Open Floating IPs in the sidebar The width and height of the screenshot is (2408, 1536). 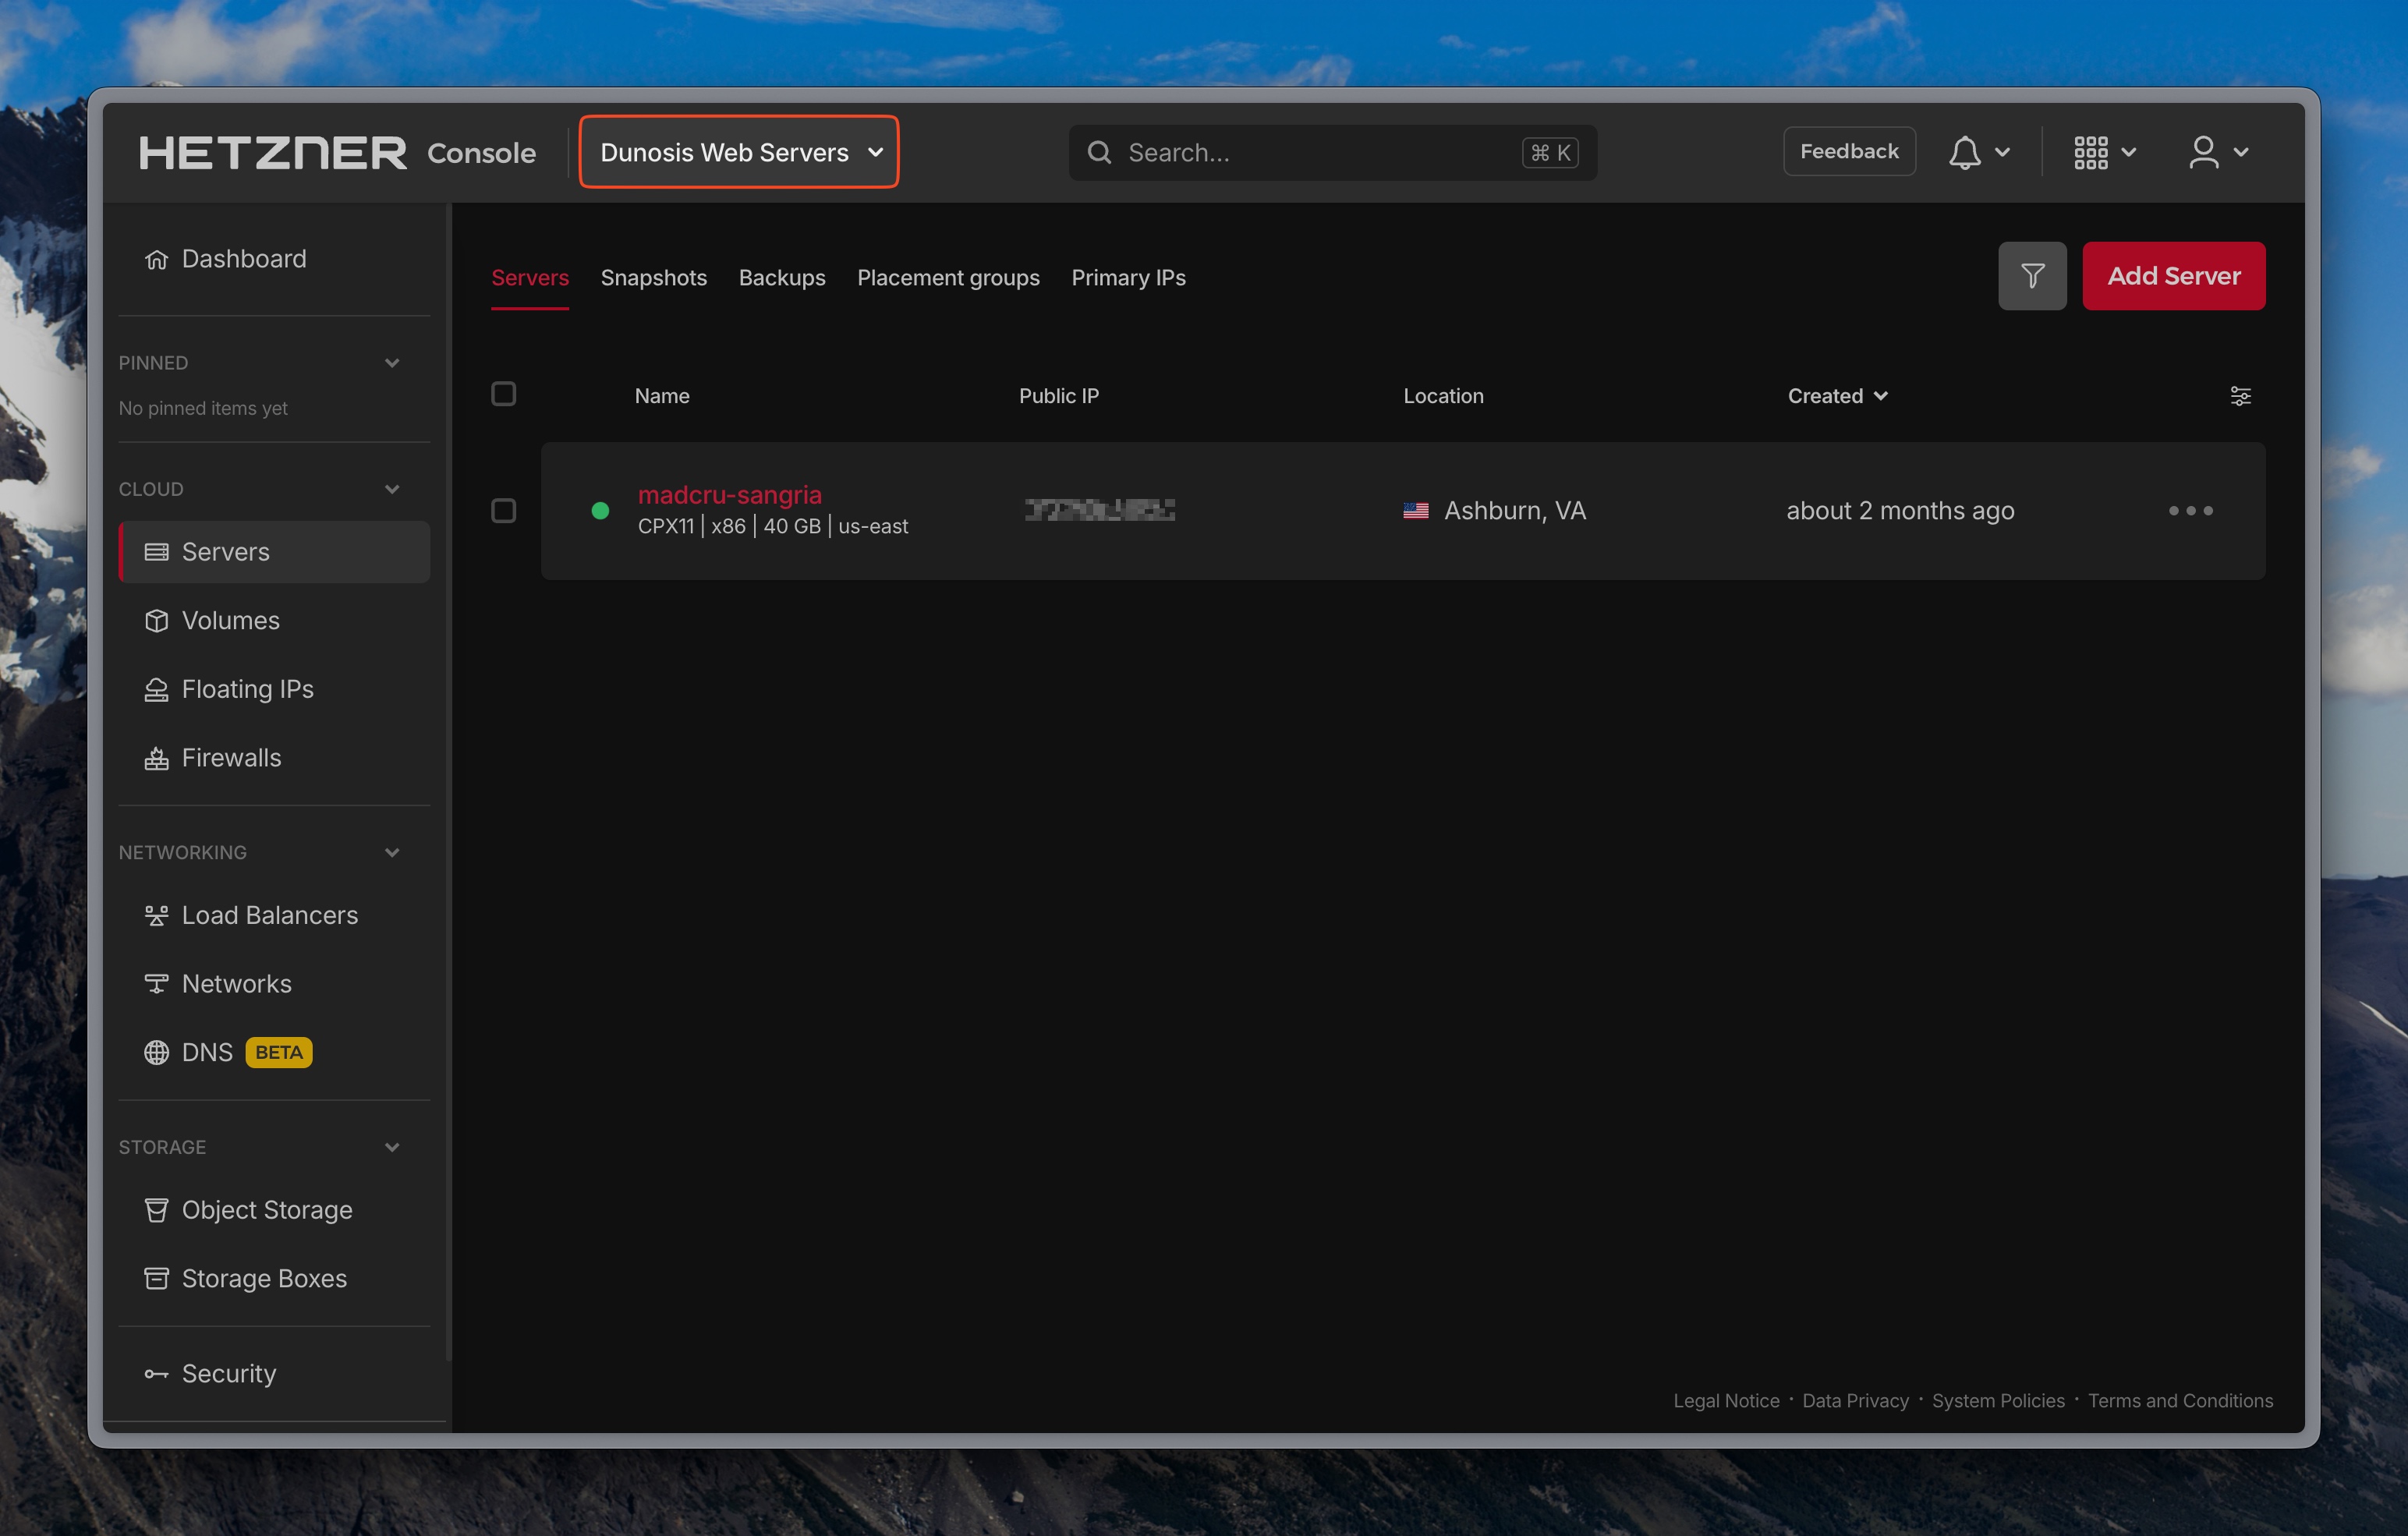247,688
